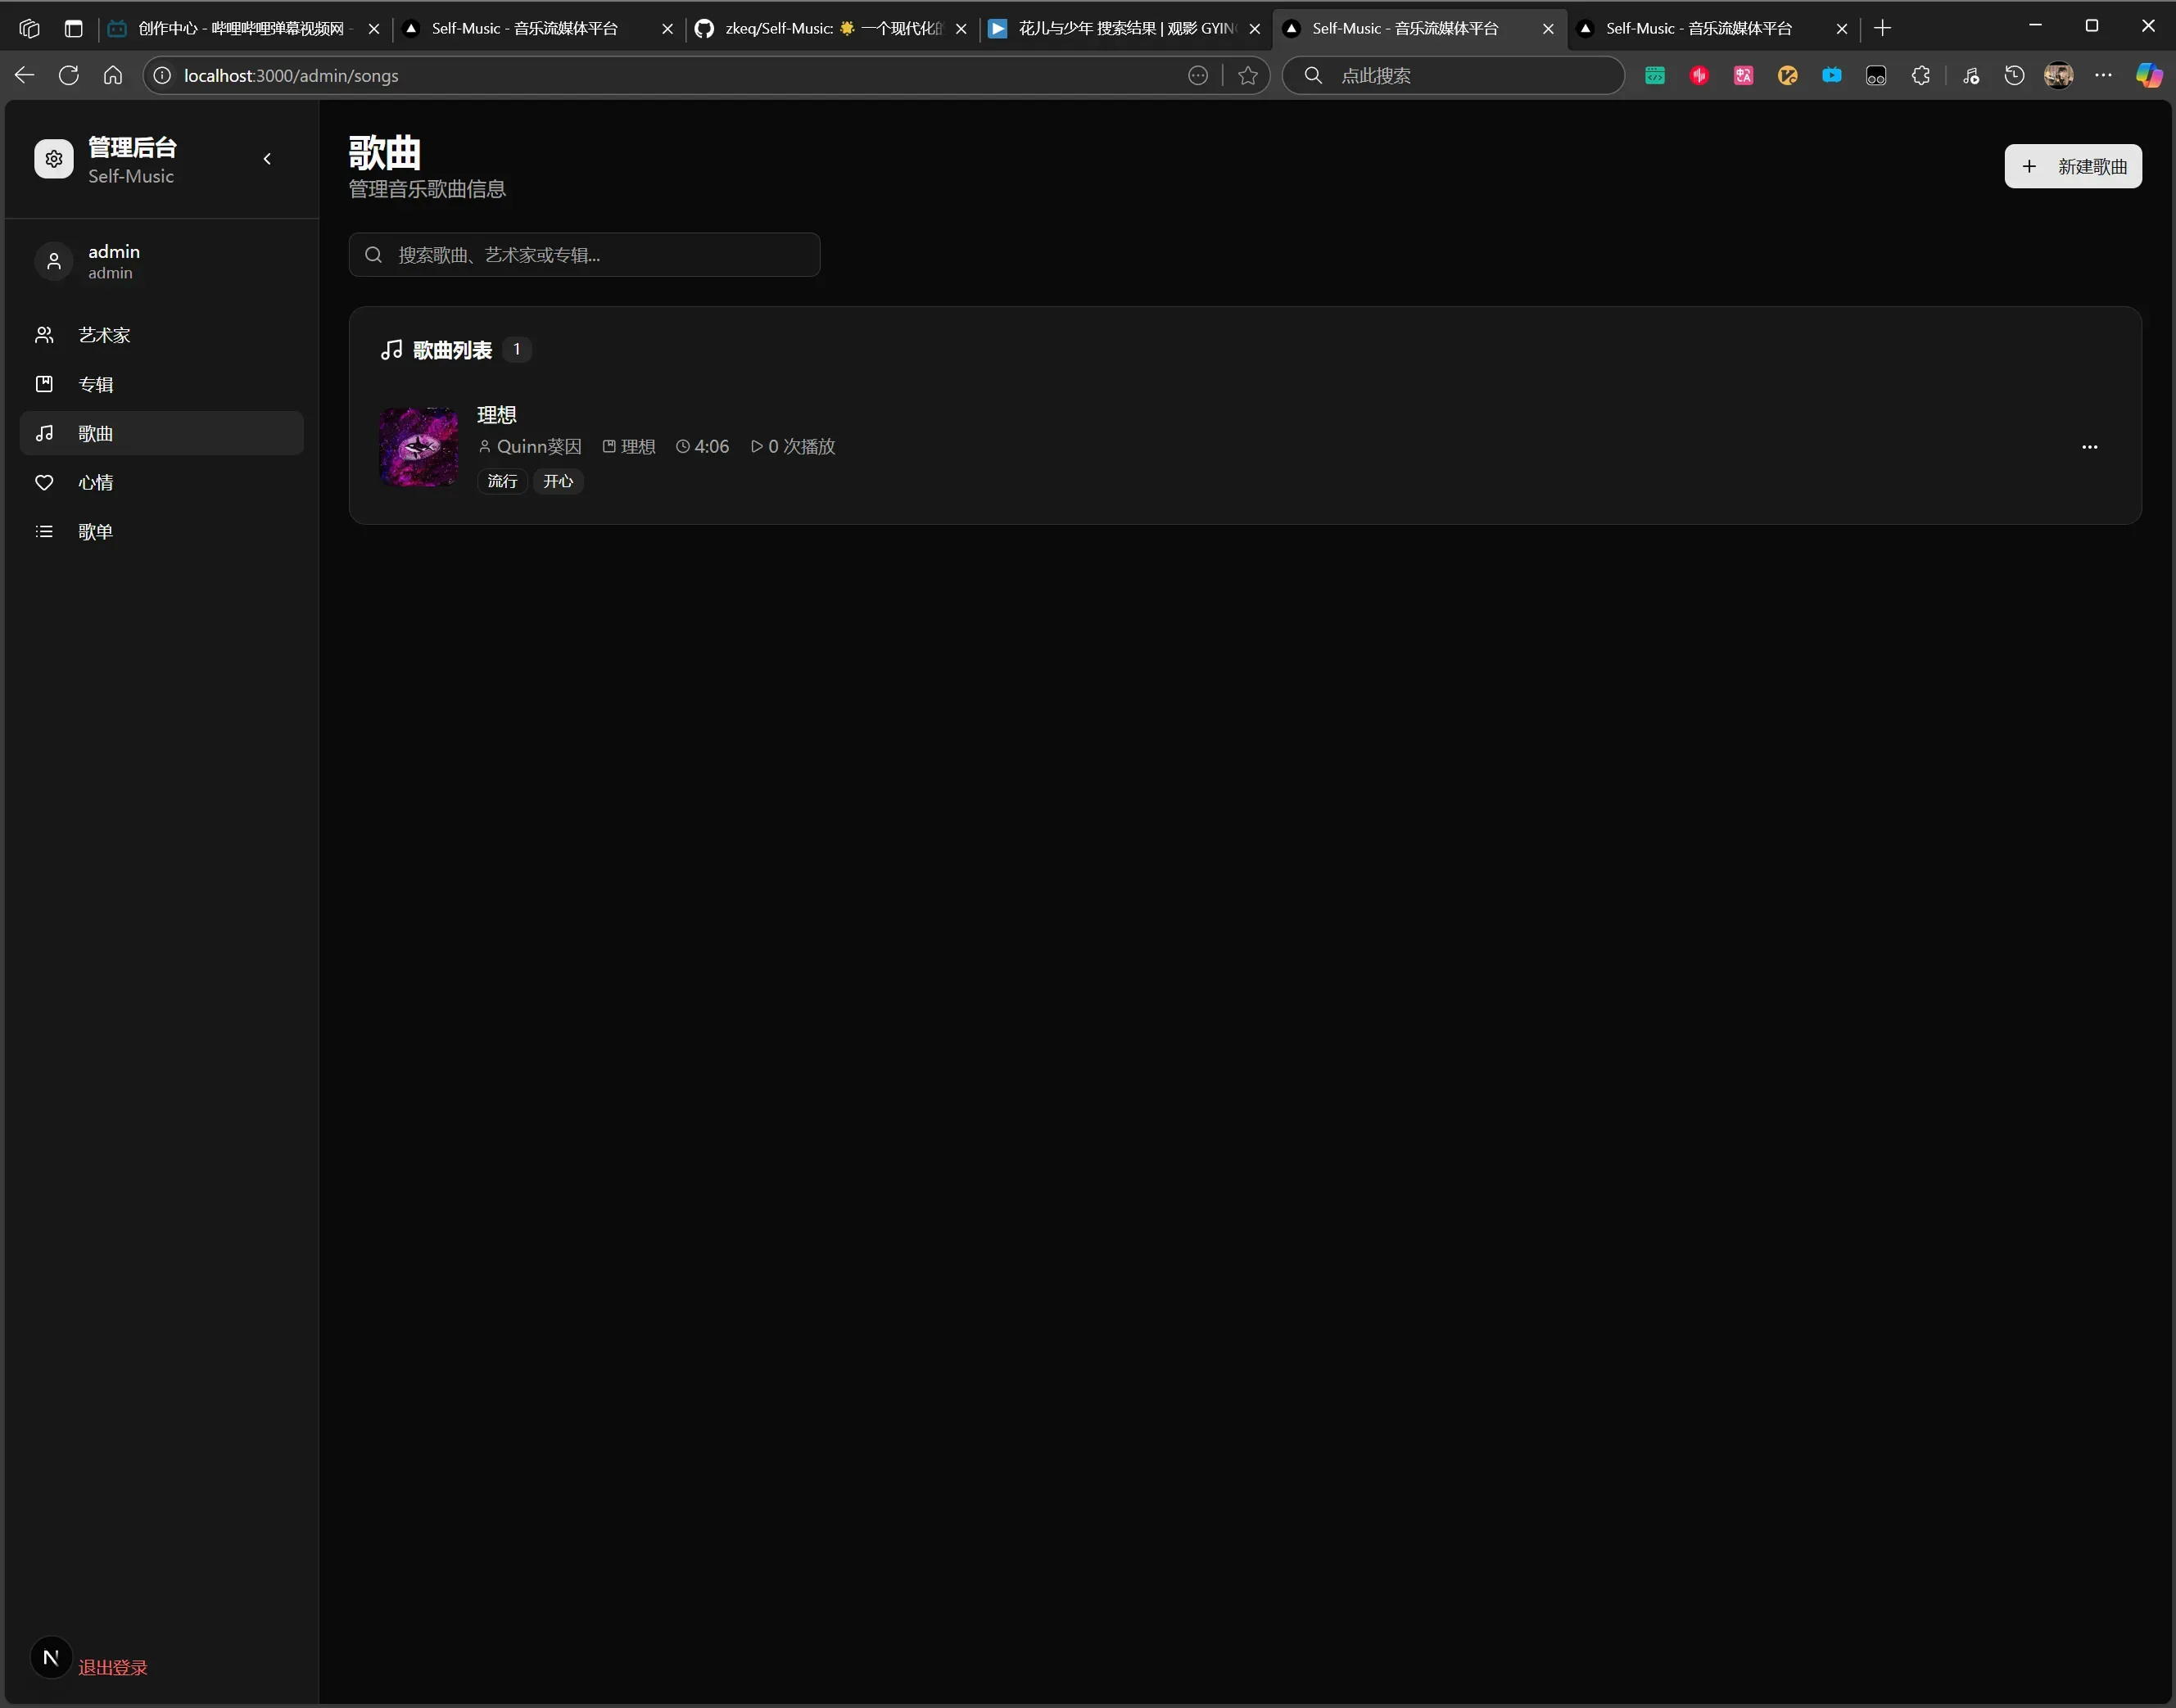Focus the song search input field
Viewport: 2176px width, 1708px height.
[600, 255]
